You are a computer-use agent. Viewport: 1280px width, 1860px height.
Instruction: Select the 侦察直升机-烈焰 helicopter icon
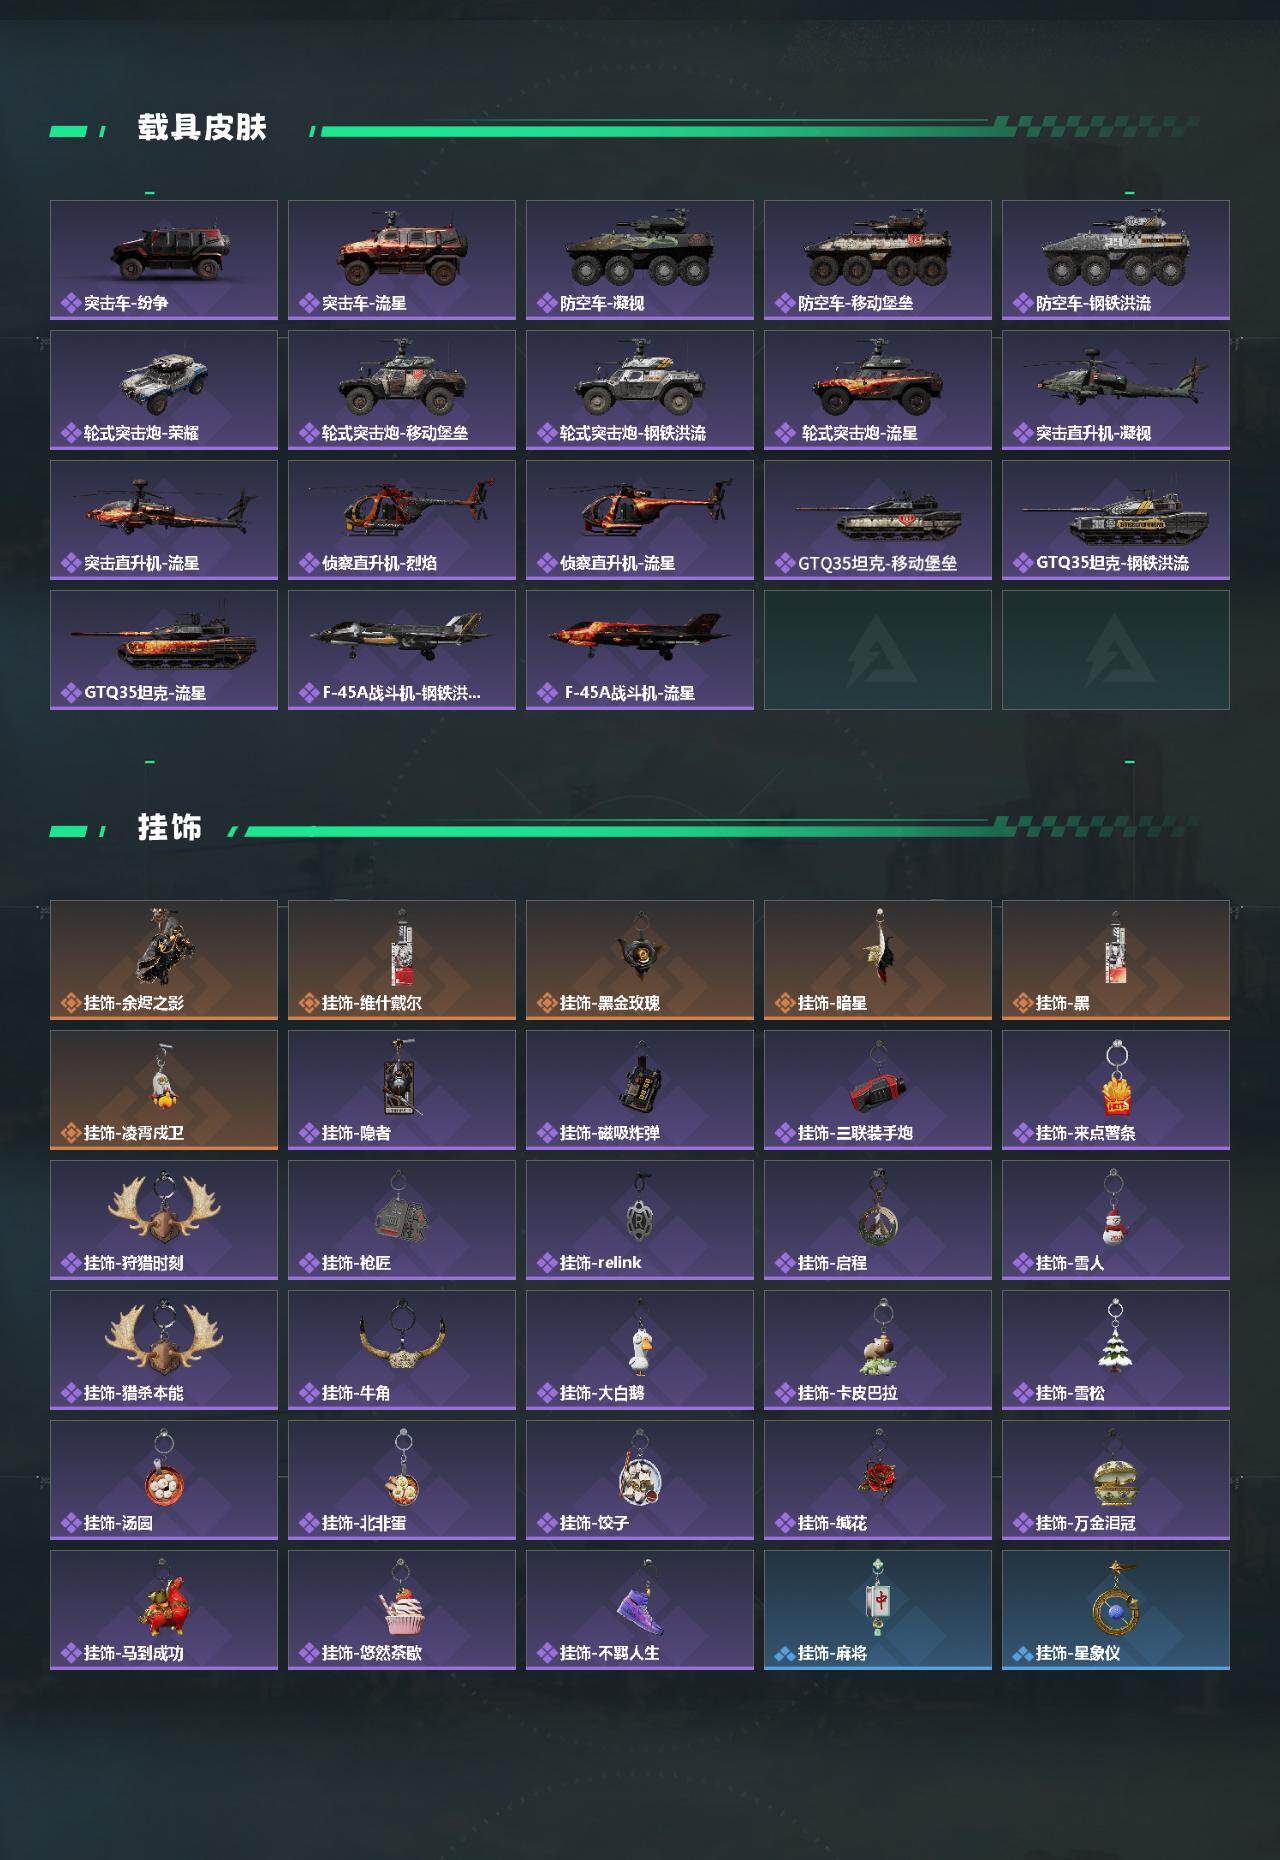click(402, 520)
